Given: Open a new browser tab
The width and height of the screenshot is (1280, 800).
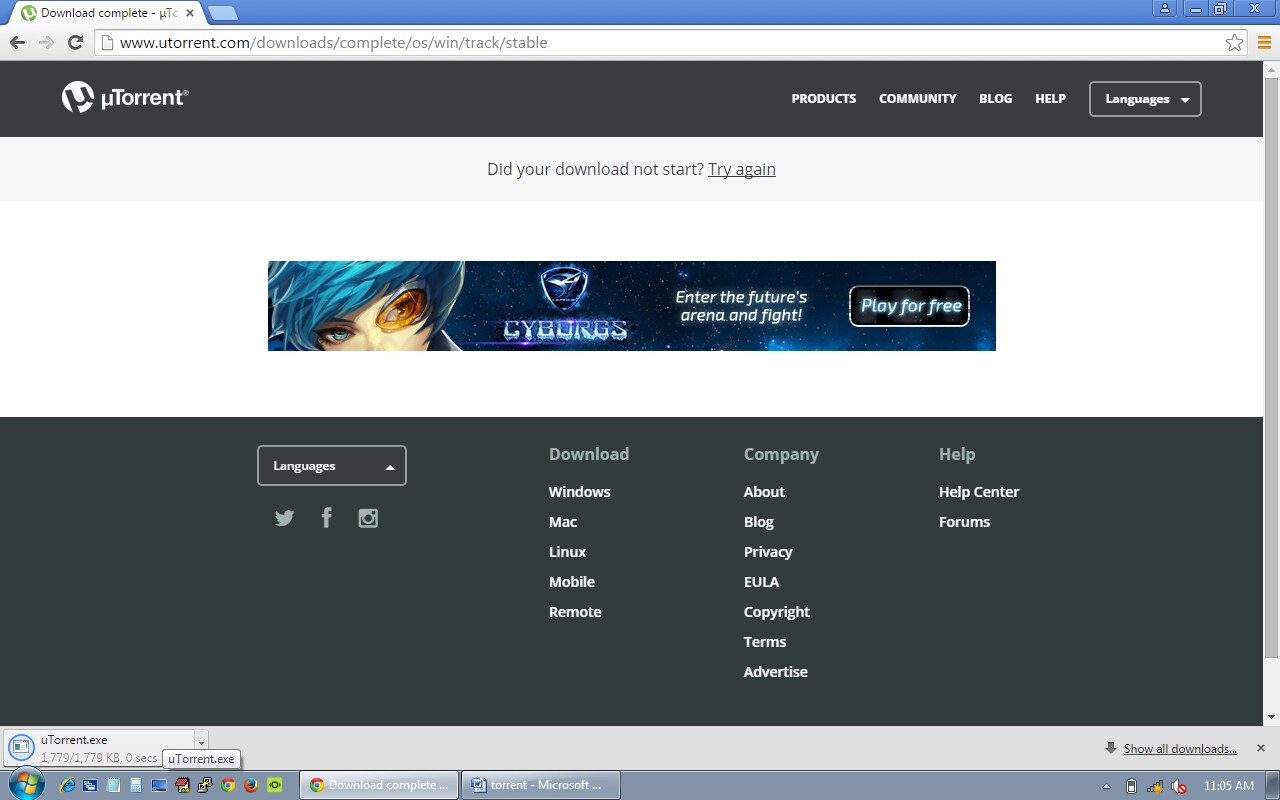Looking at the screenshot, I should 222,13.
